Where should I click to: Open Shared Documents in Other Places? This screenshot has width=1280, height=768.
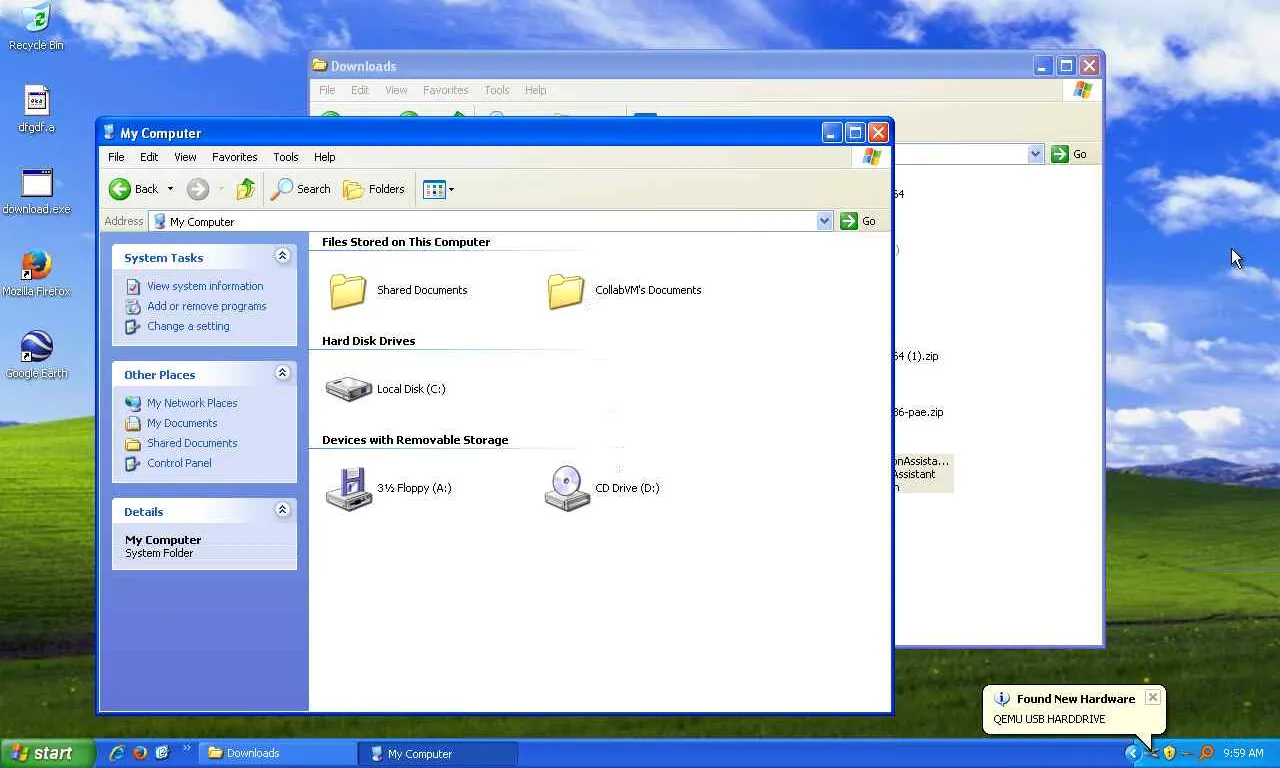192,443
